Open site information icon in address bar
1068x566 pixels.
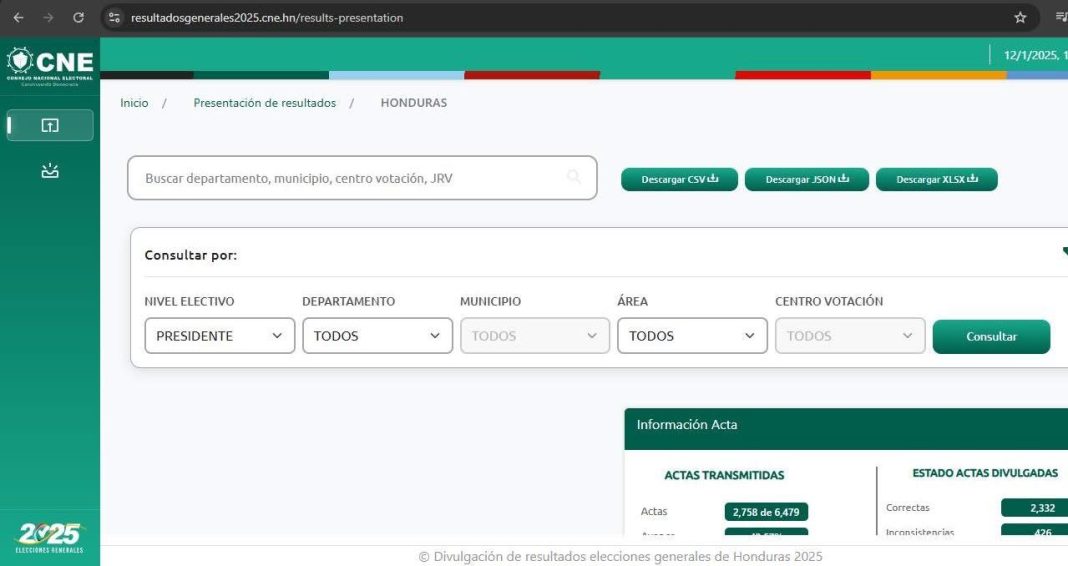pyautogui.click(x=114, y=17)
